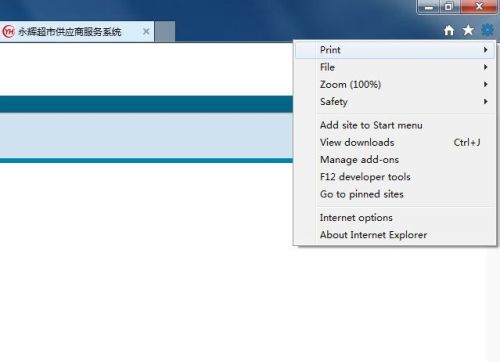
Task: Close the browser window
Action: pyautogui.click(x=479, y=7)
